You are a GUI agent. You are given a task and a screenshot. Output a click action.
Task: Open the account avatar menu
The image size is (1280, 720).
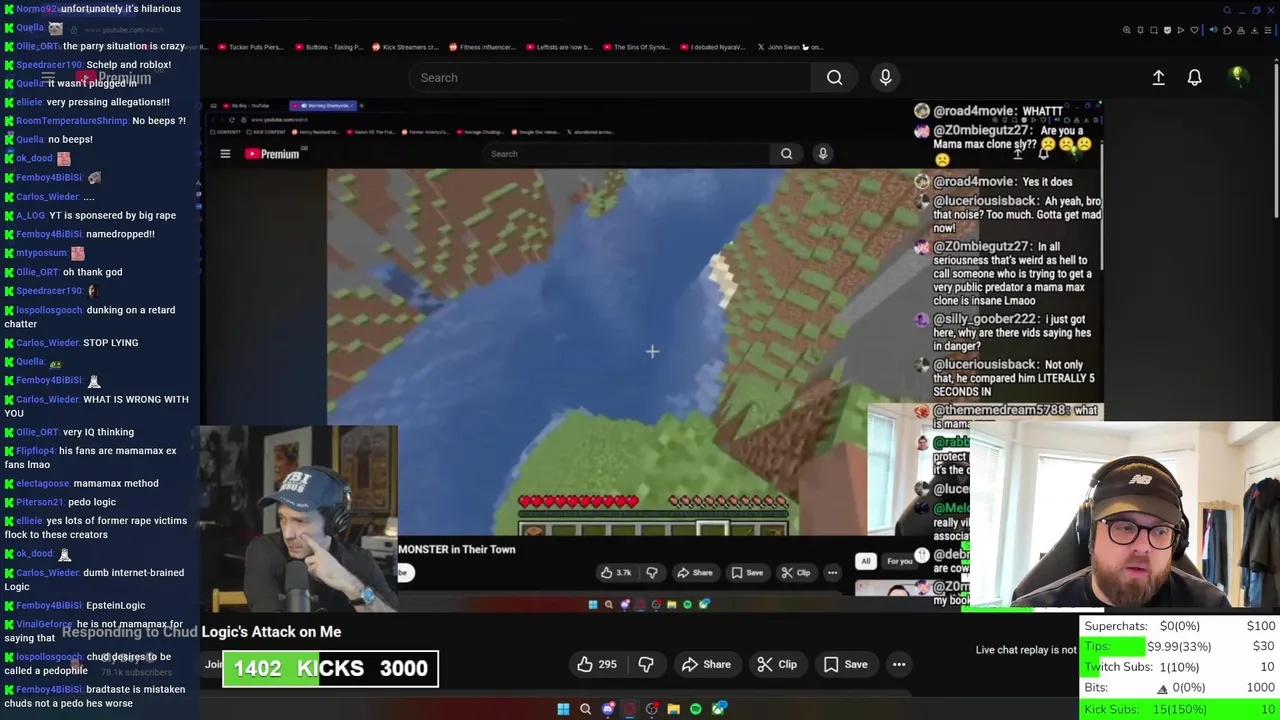[1238, 76]
